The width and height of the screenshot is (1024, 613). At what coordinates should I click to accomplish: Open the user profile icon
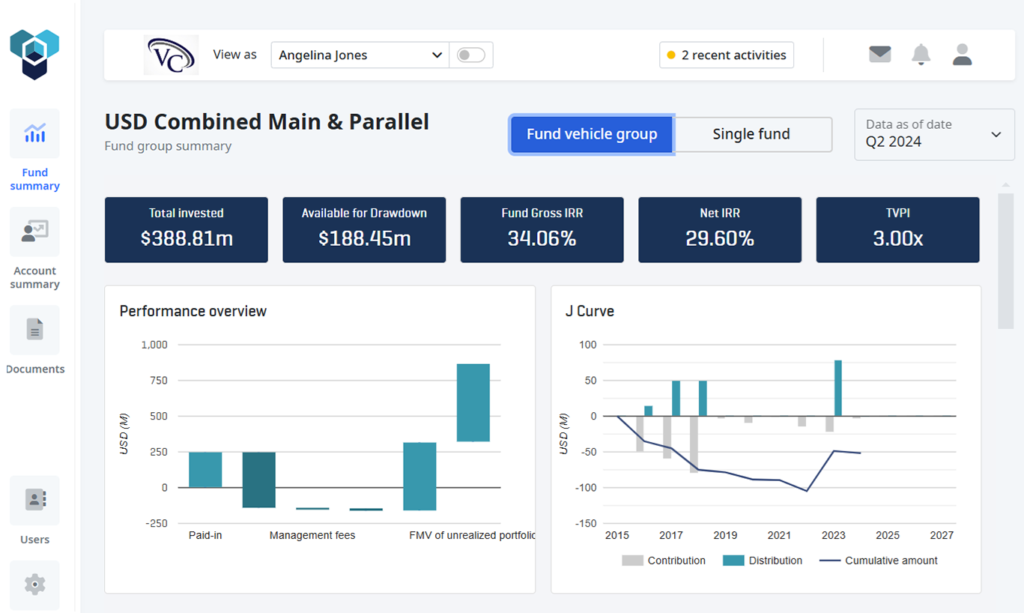coord(961,54)
